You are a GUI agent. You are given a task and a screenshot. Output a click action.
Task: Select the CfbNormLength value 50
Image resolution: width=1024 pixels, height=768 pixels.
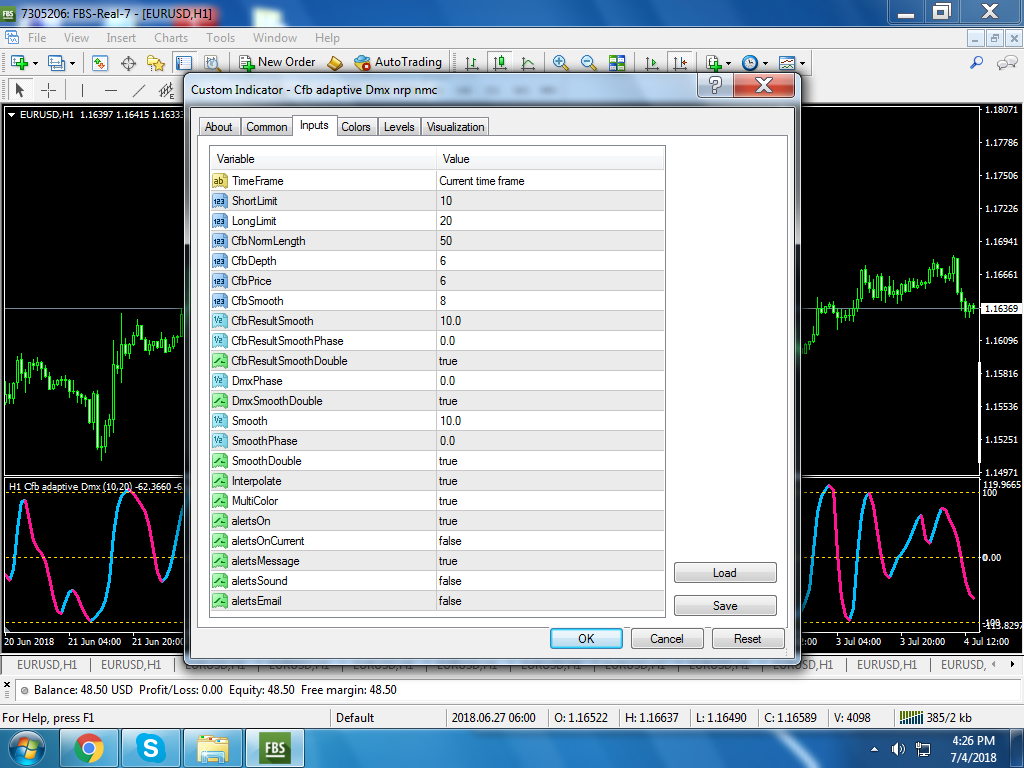(x=550, y=241)
